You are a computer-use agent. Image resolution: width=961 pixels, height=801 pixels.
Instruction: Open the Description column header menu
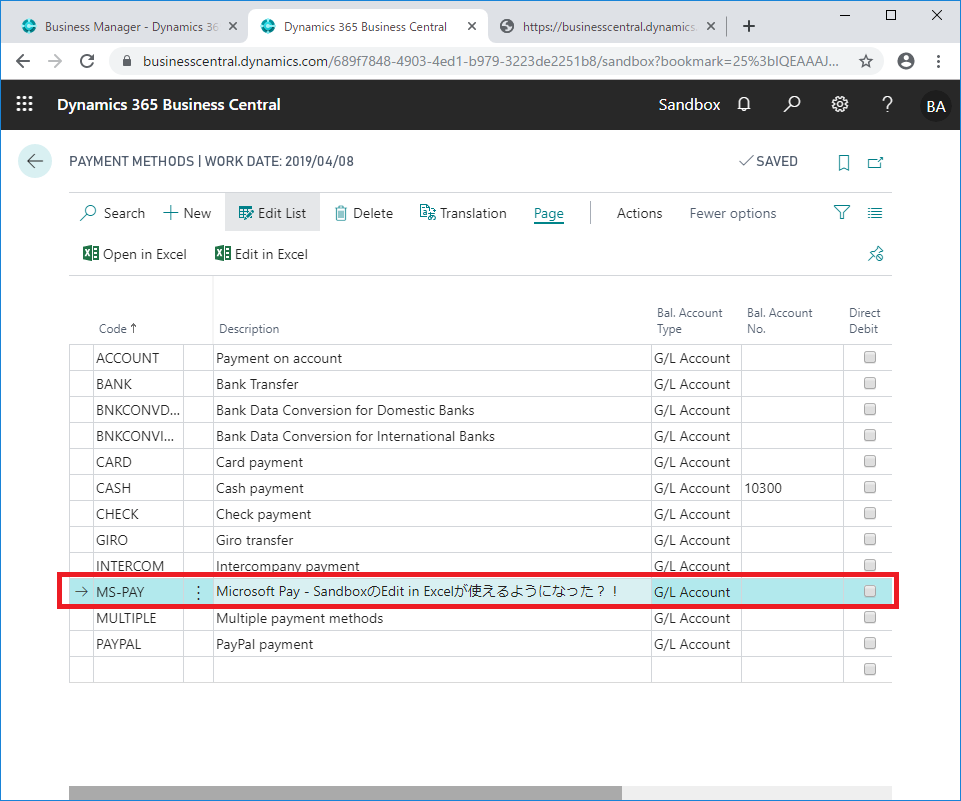[x=249, y=328]
